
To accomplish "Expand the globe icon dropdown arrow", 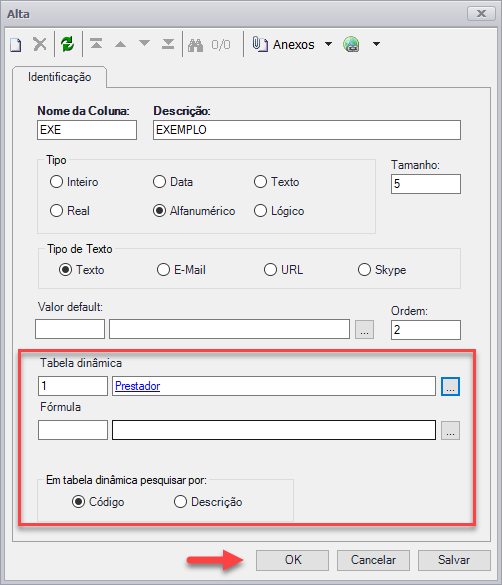I will click(x=376, y=44).
